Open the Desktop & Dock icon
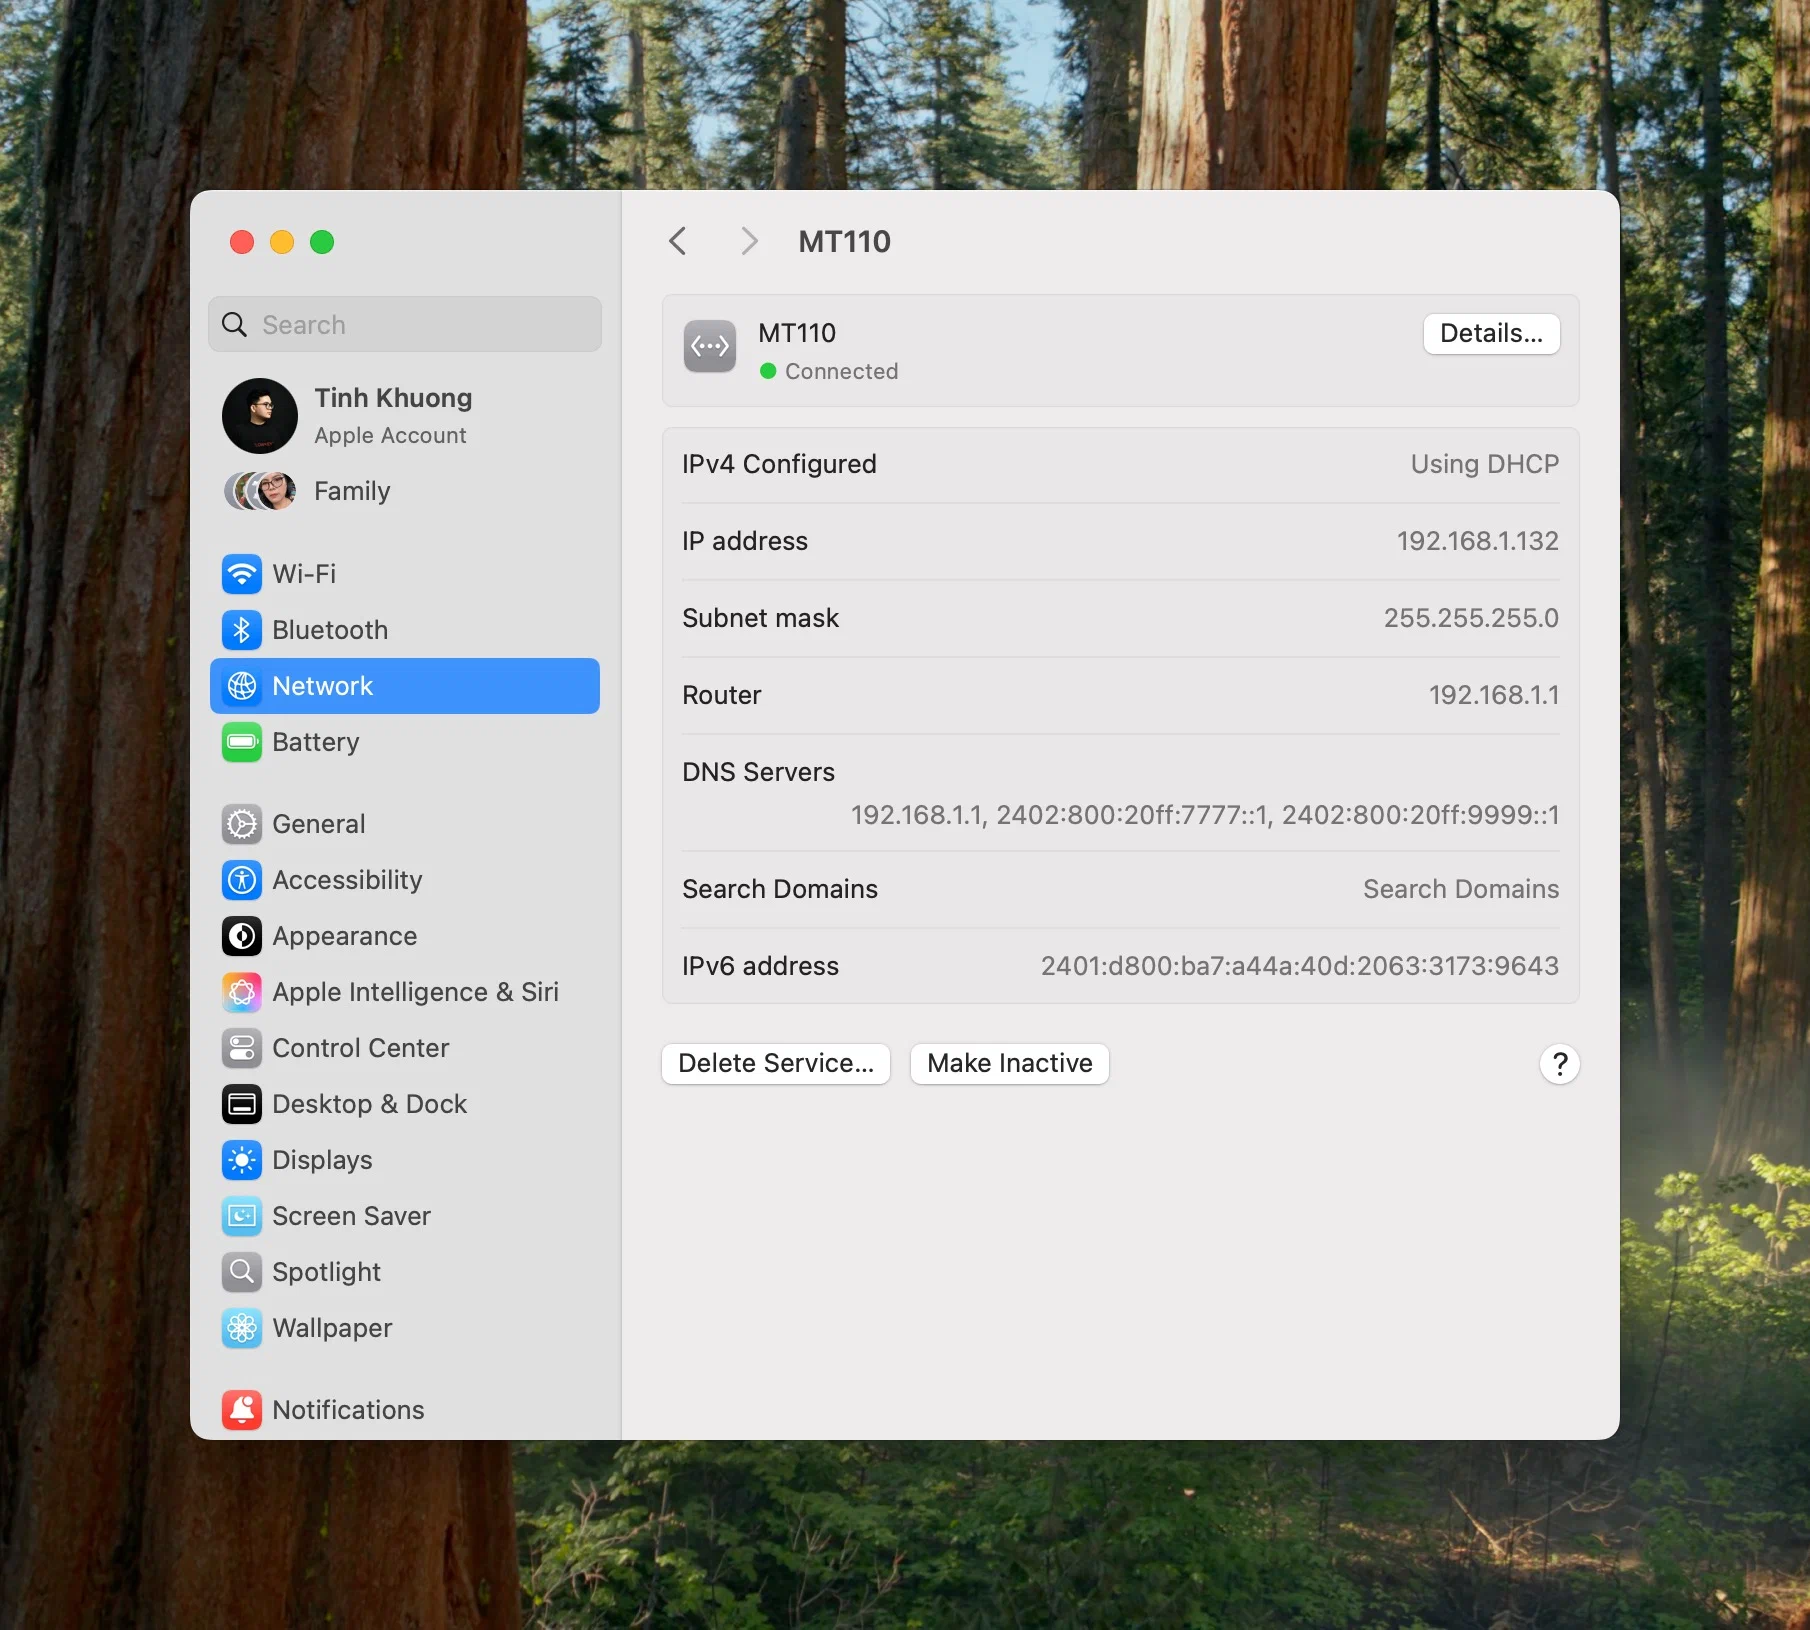 pyautogui.click(x=242, y=1104)
